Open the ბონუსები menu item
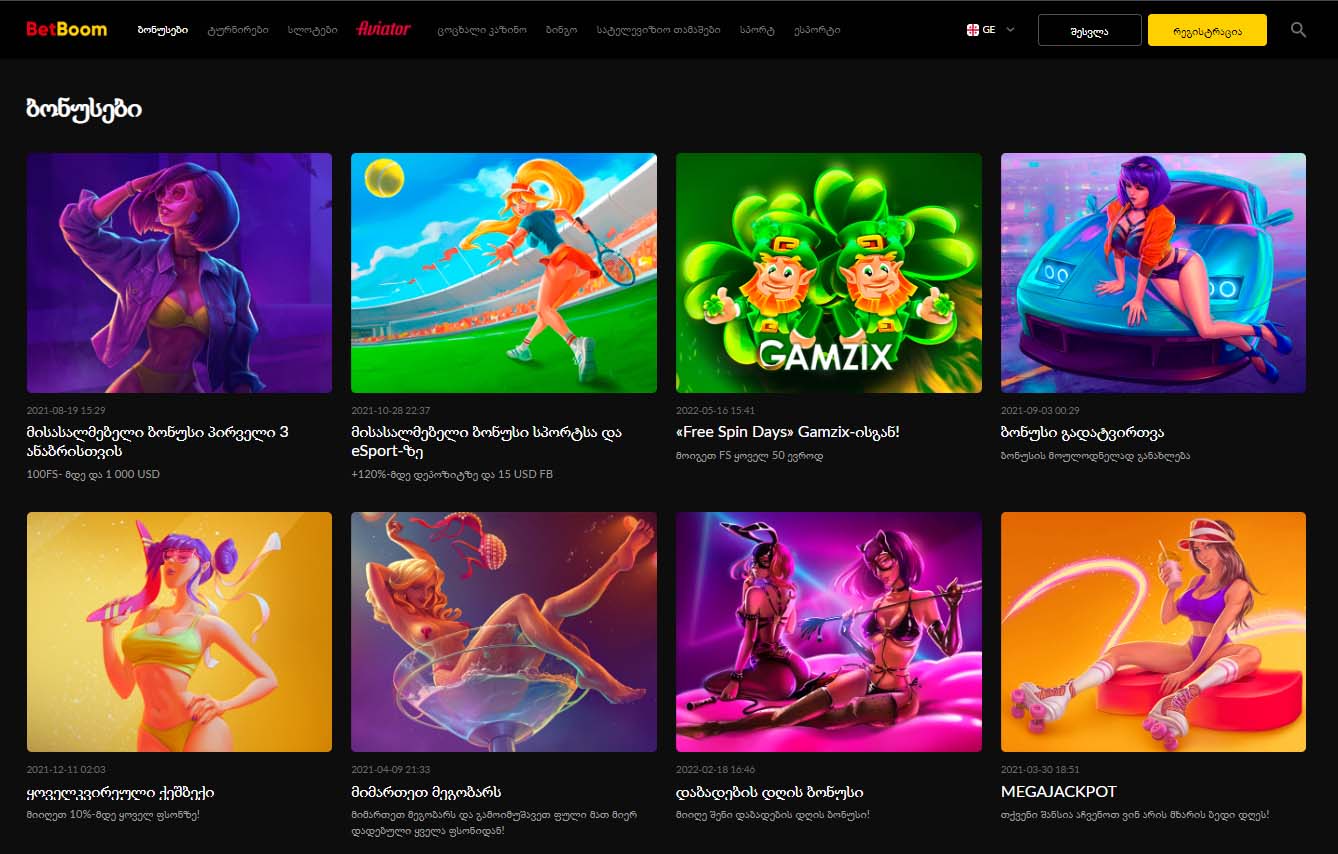Image resolution: width=1338 pixels, height=854 pixels. coord(162,30)
